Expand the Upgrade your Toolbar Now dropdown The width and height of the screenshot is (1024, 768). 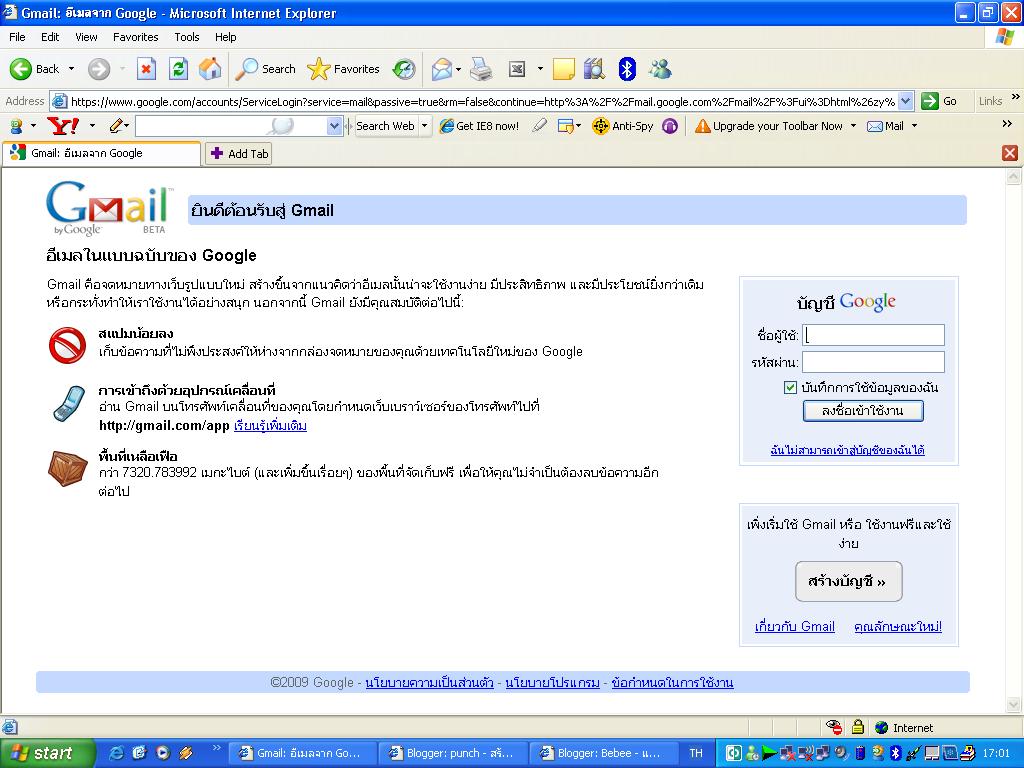853,125
